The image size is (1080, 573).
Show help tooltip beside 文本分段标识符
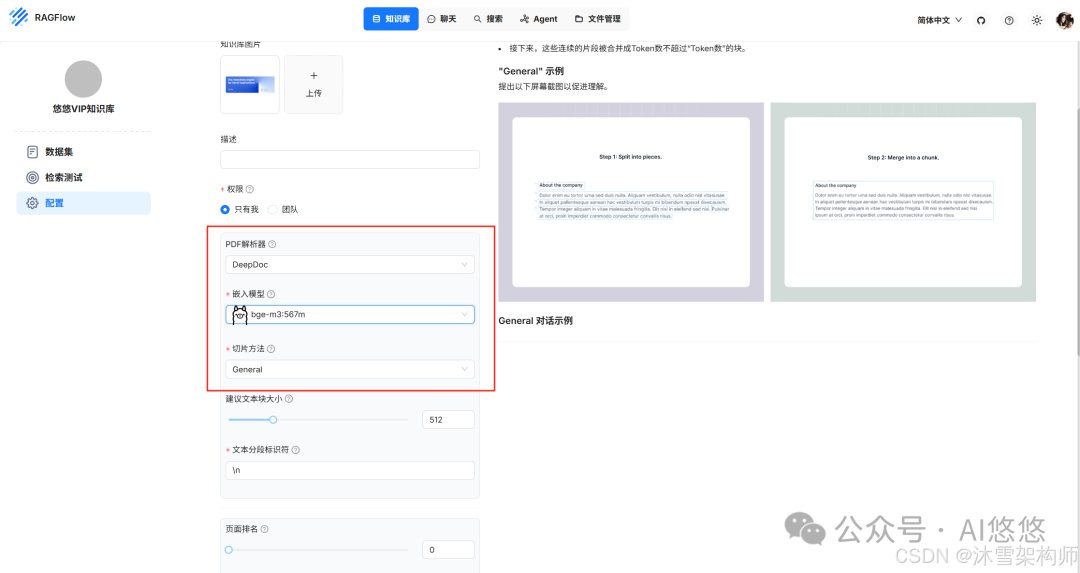click(295, 450)
